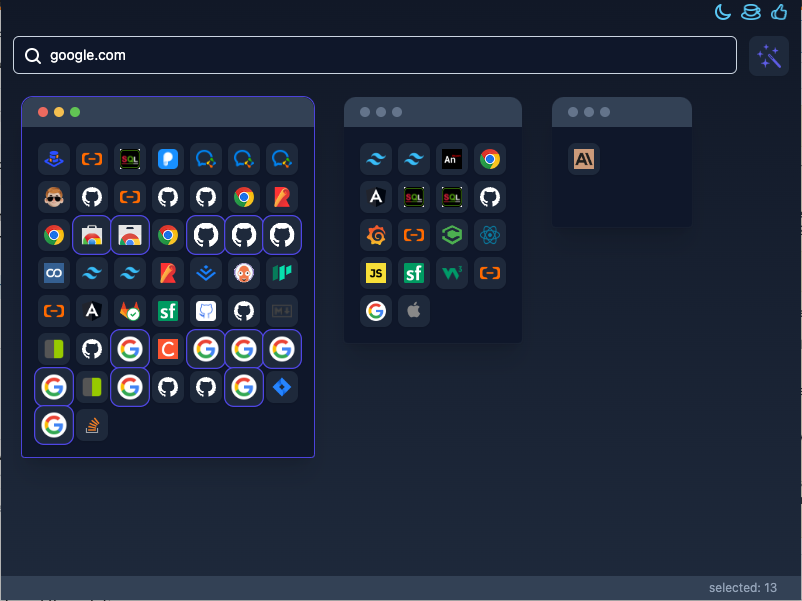This screenshot has width=802, height=601.
Task: Click the selected: 13 status text
Action: coord(743,588)
